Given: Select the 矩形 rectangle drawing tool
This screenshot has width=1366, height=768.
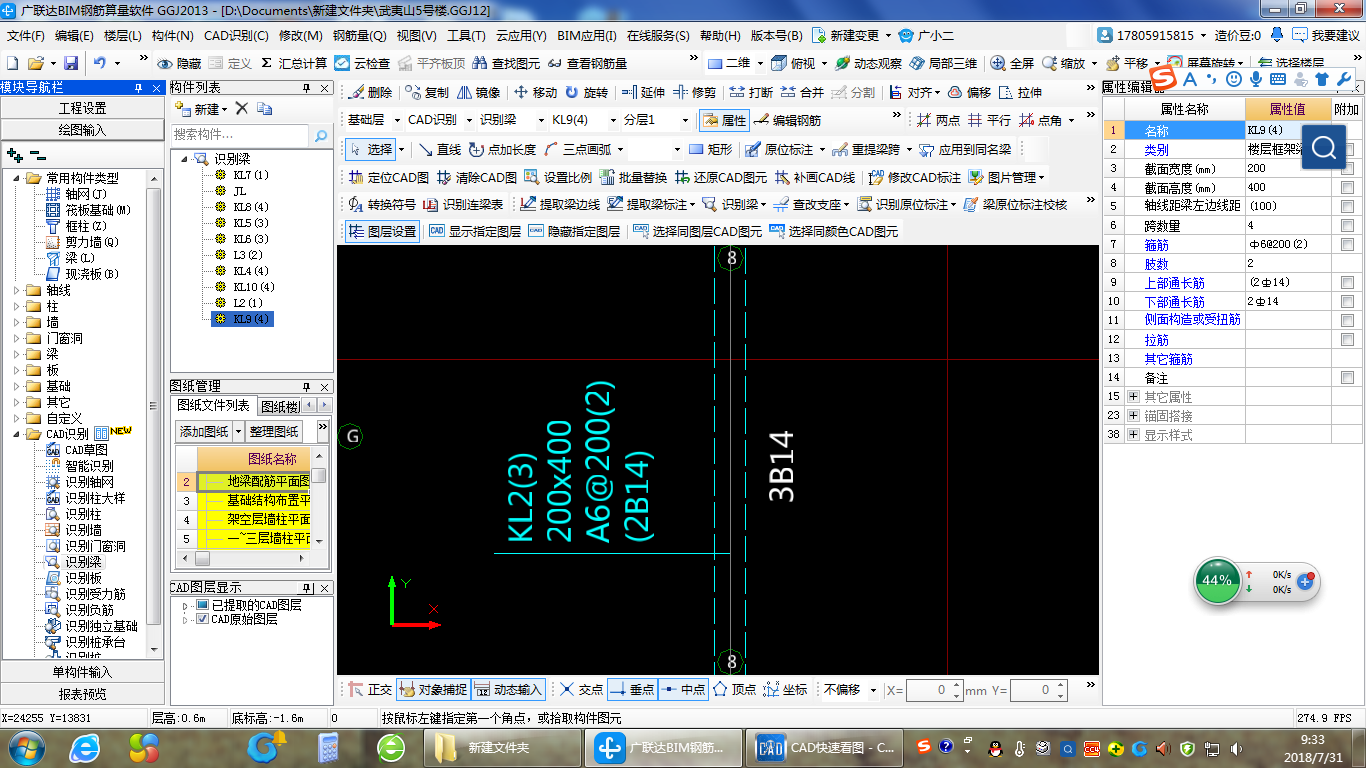Looking at the screenshot, I should point(710,150).
